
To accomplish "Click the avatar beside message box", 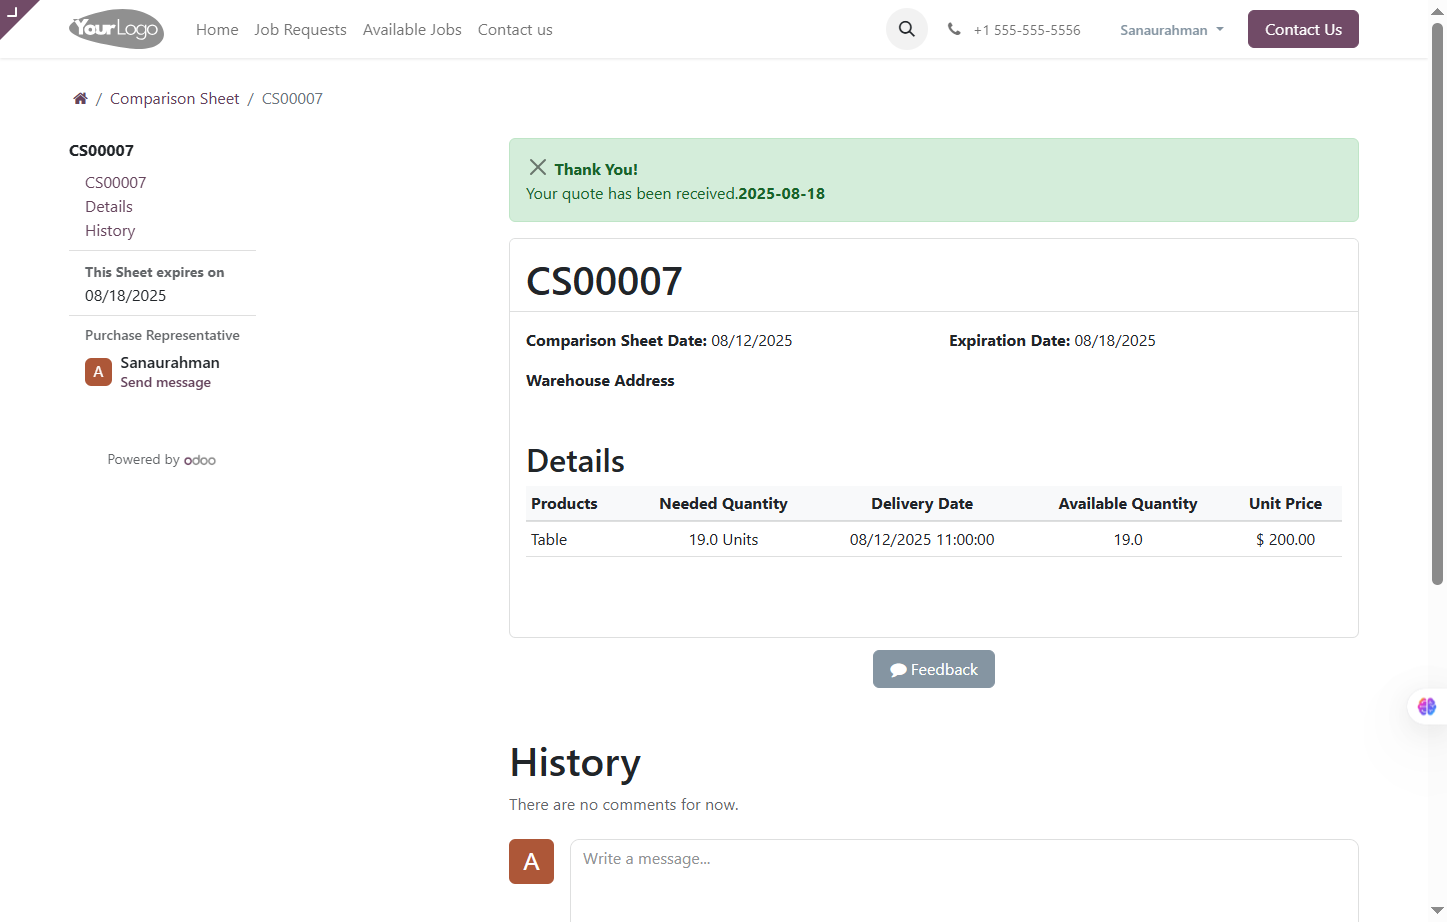I will [x=531, y=861].
